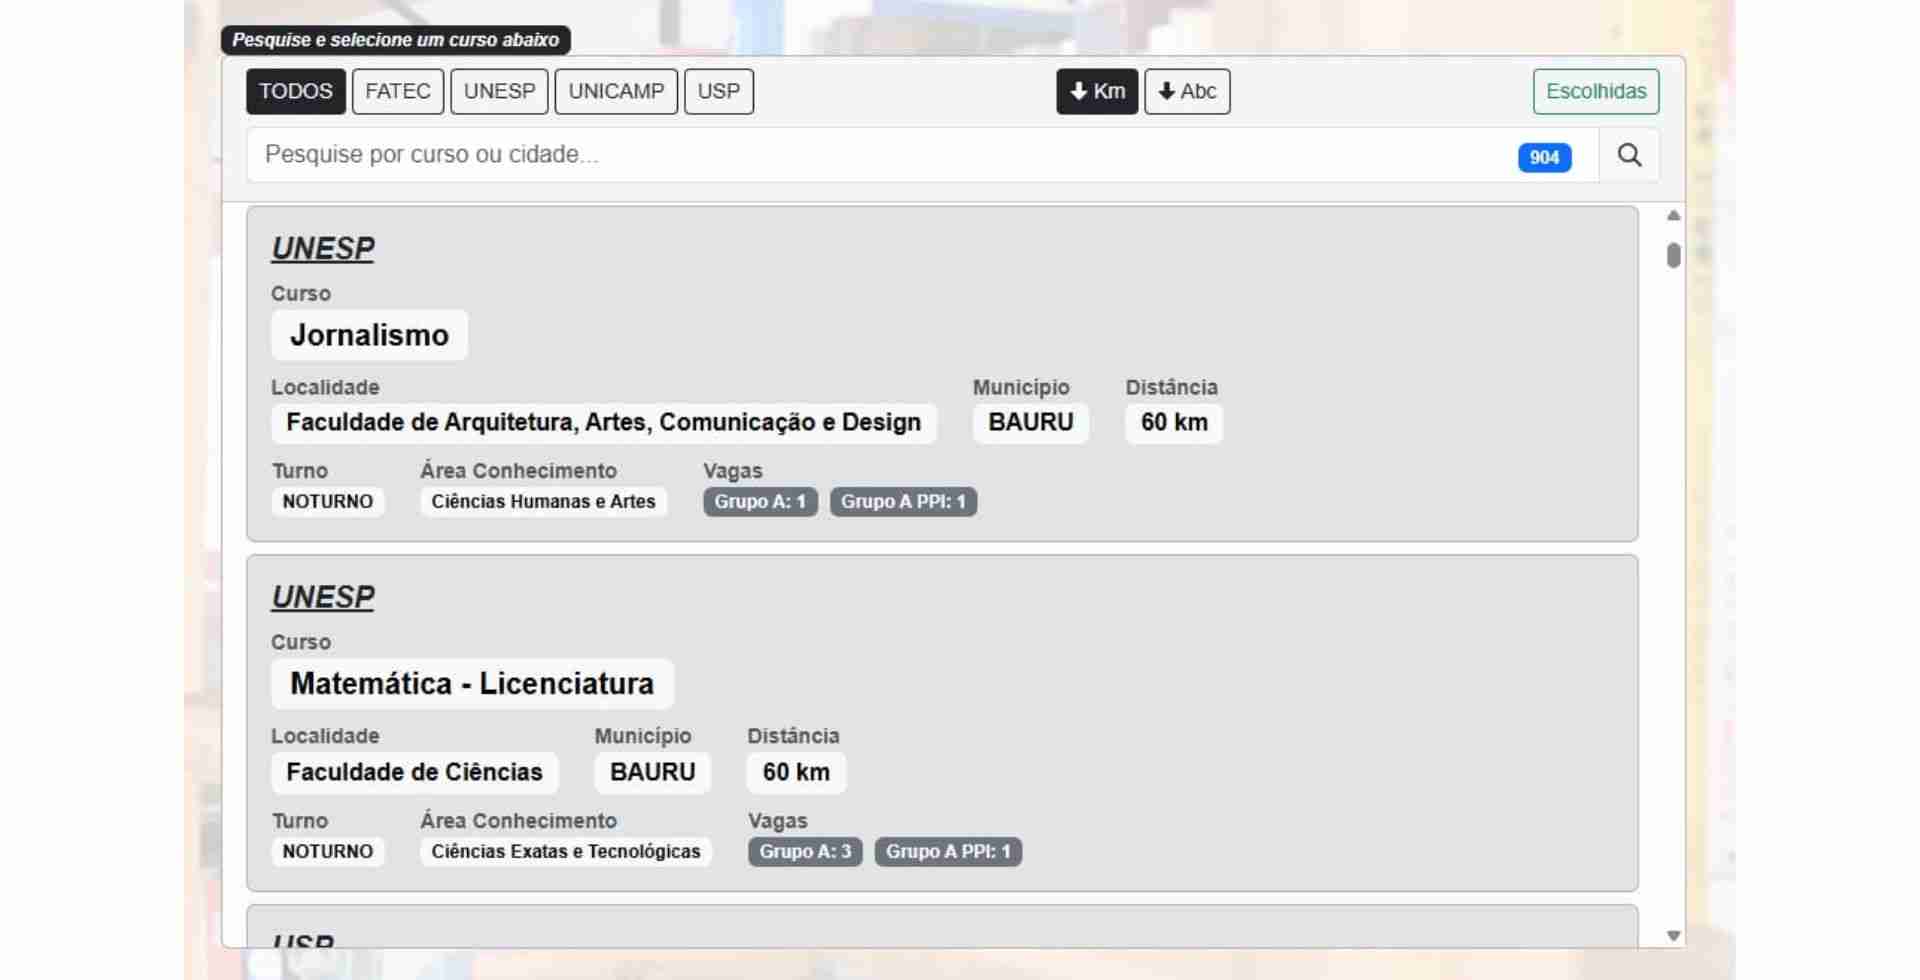The image size is (1920, 980).
Task: Click the magnifying glass search icon
Action: pos(1629,155)
